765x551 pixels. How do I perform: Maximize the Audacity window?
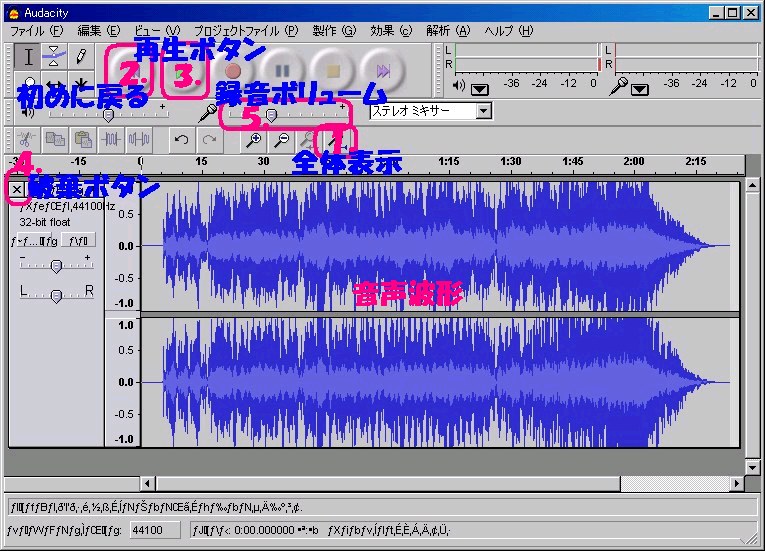pyautogui.click(x=733, y=13)
